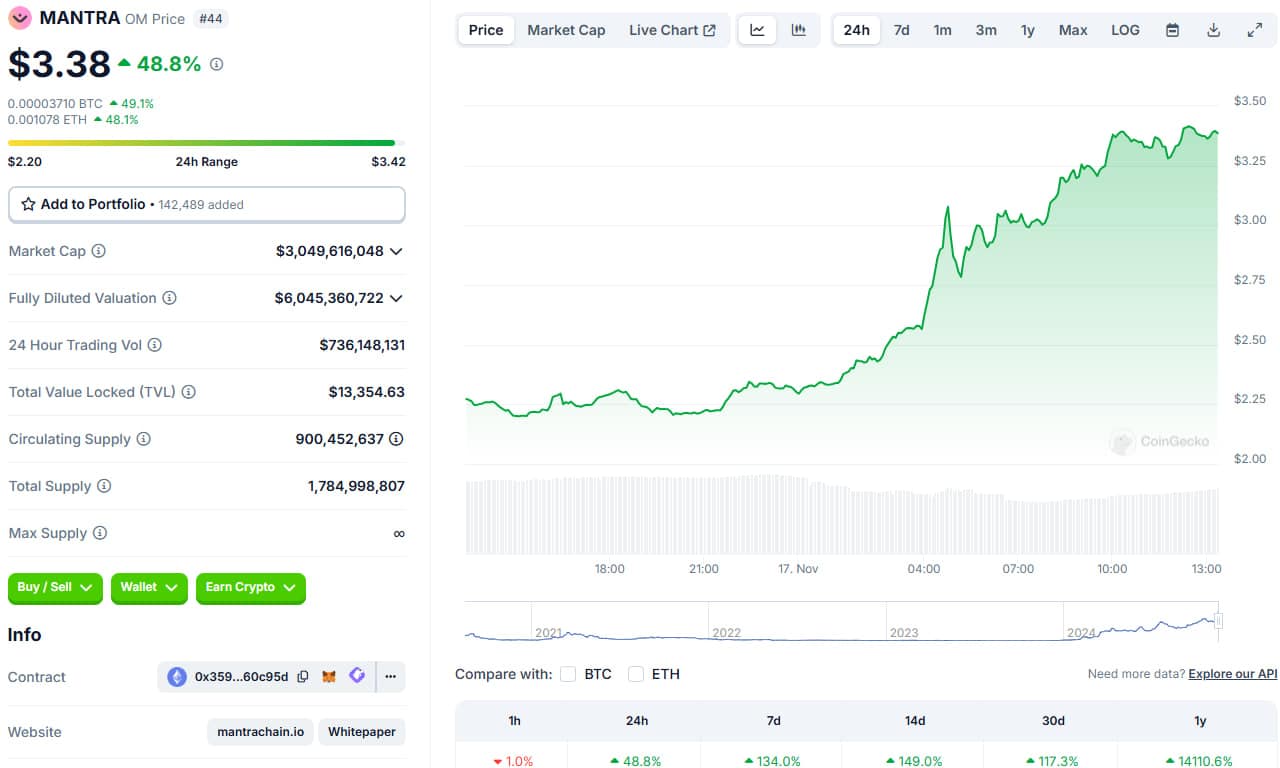The width and height of the screenshot is (1280, 768).
Task: Open the Buy / Sell dropdown
Action: (56, 588)
